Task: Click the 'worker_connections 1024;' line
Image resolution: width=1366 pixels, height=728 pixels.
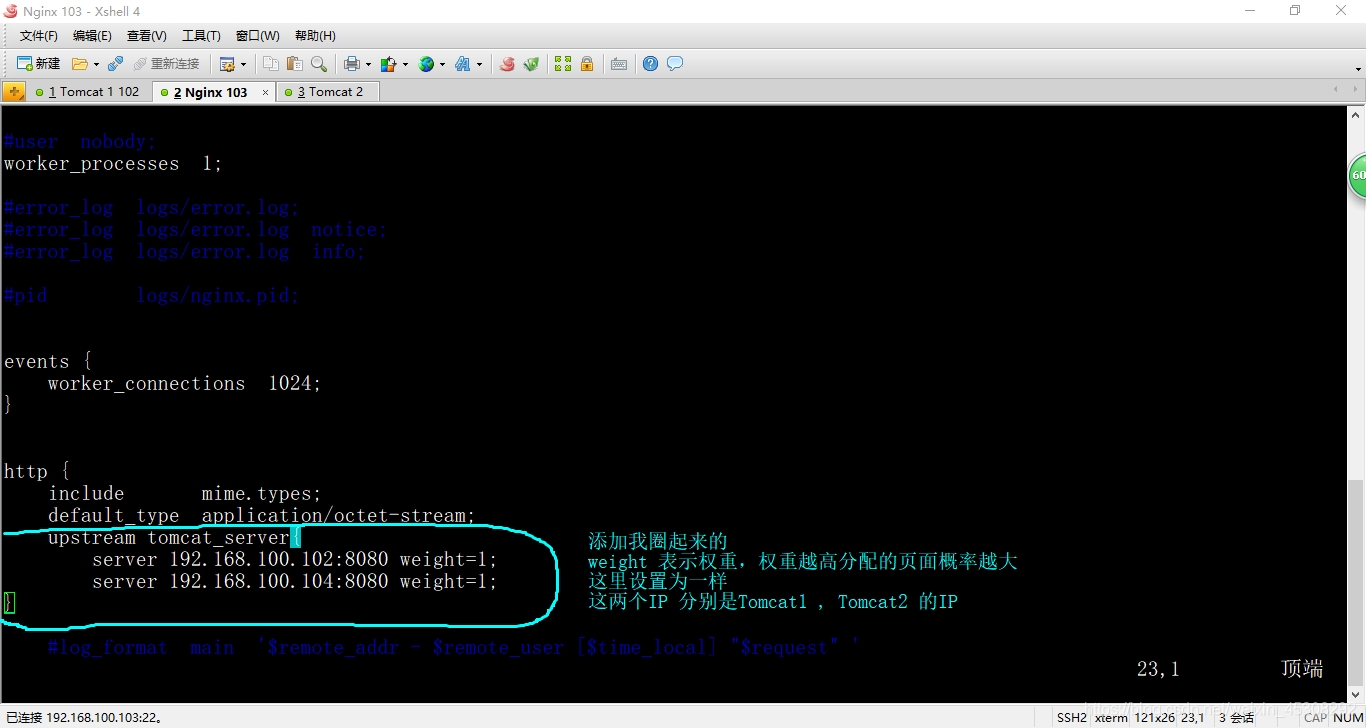Action: click(x=184, y=383)
